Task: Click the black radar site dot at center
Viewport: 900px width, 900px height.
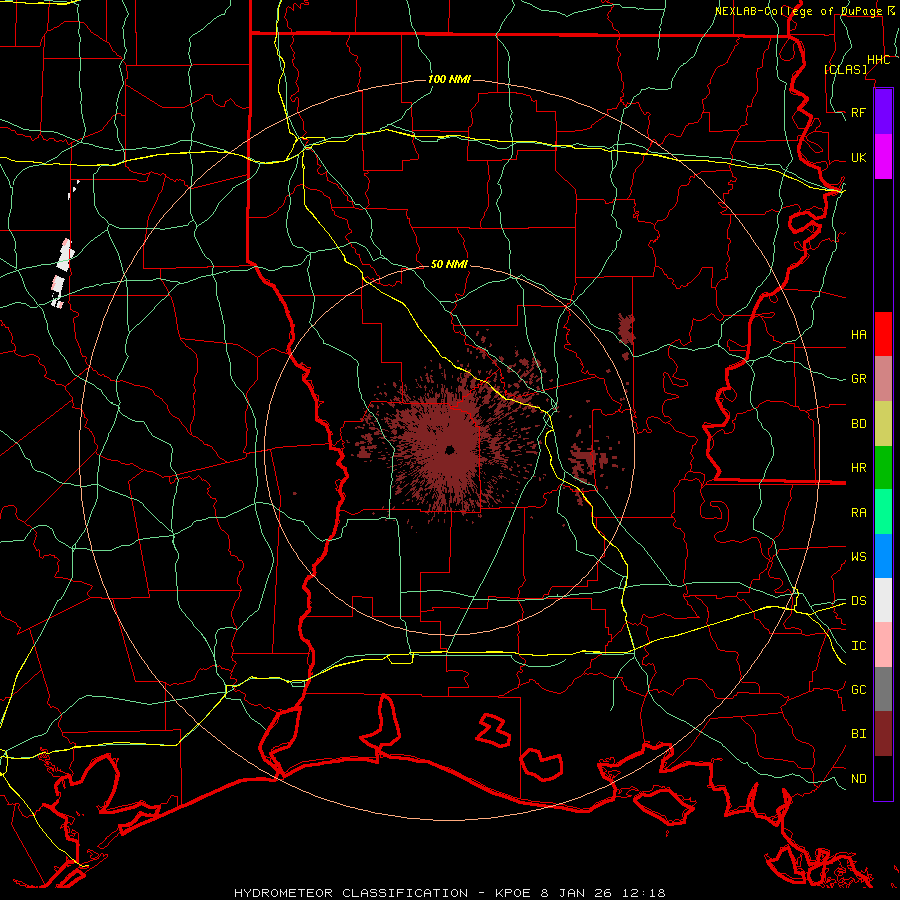Action: (x=450, y=449)
